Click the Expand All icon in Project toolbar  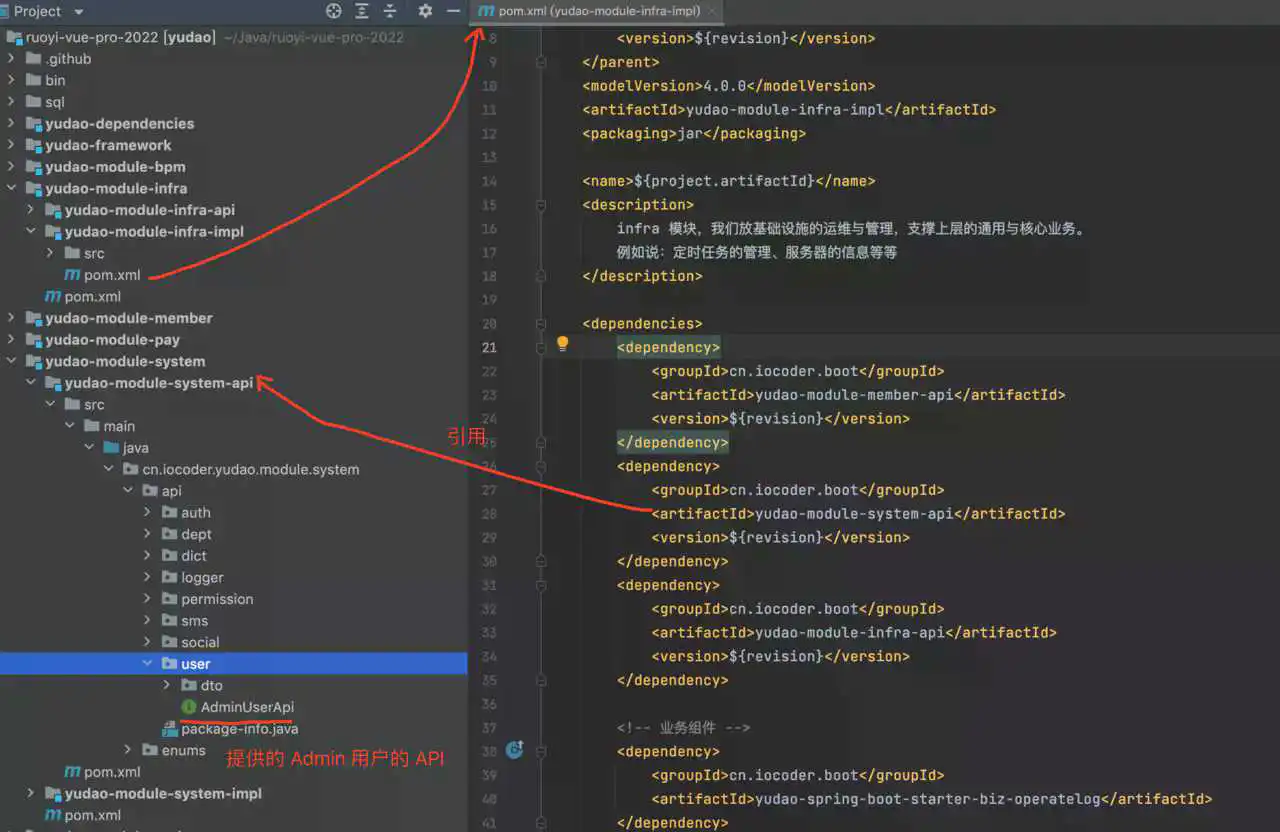pyautogui.click(x=362, y=11)
